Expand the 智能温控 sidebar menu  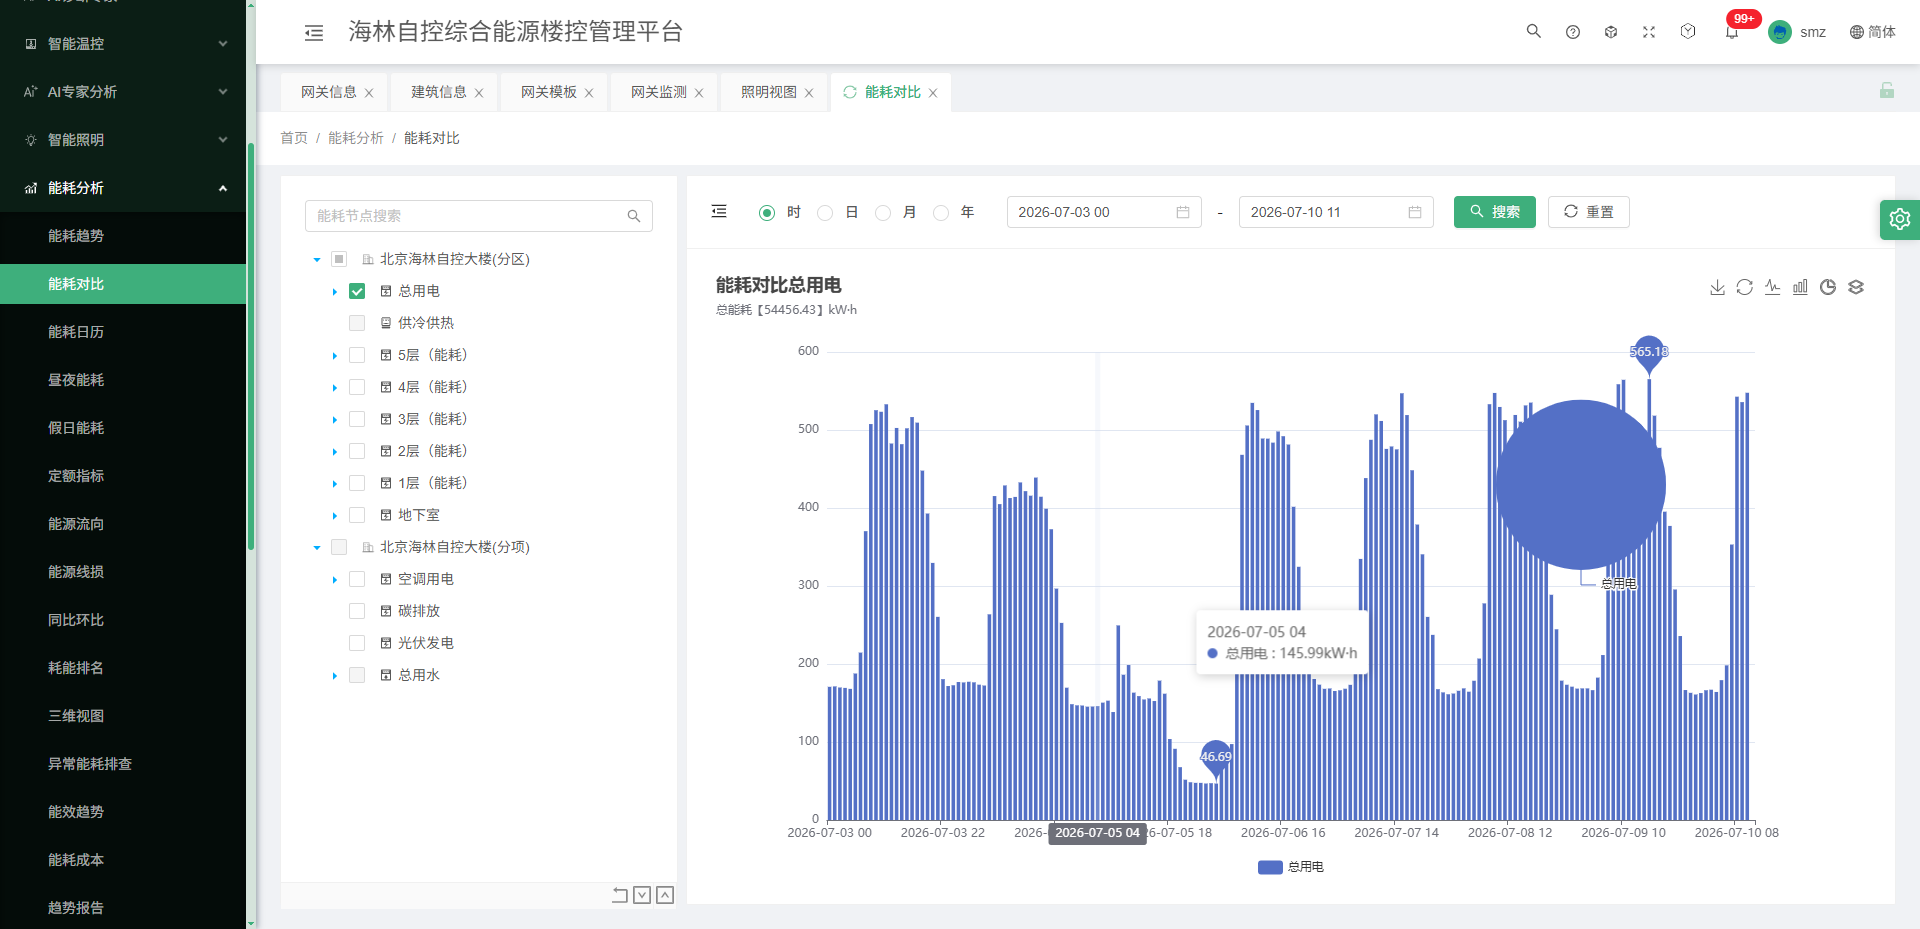123,44
